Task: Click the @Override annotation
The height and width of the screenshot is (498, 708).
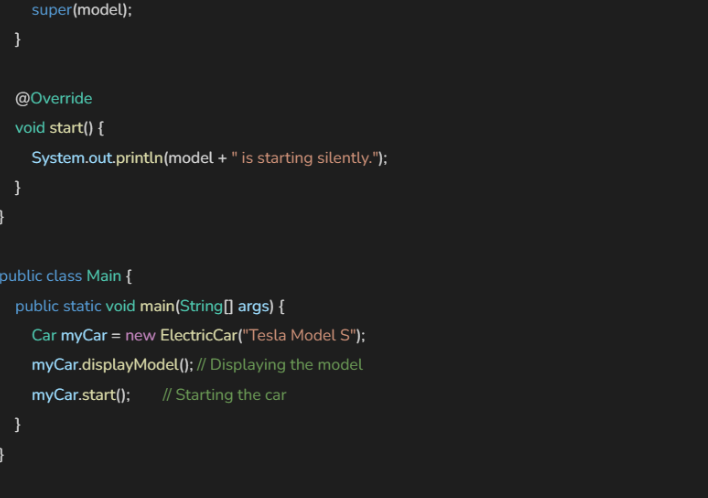Action: point(53,98)
